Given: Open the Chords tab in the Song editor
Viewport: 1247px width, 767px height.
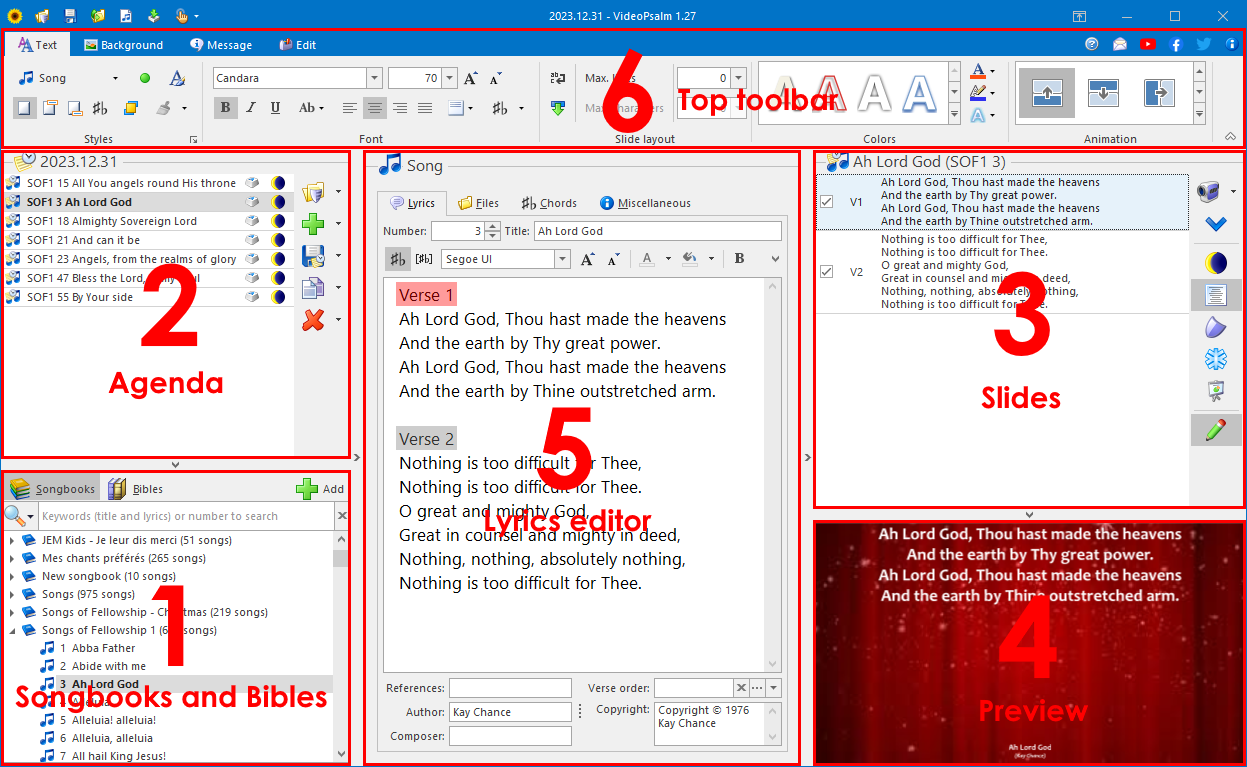Looking at the screenshot, I should [548, 202].
